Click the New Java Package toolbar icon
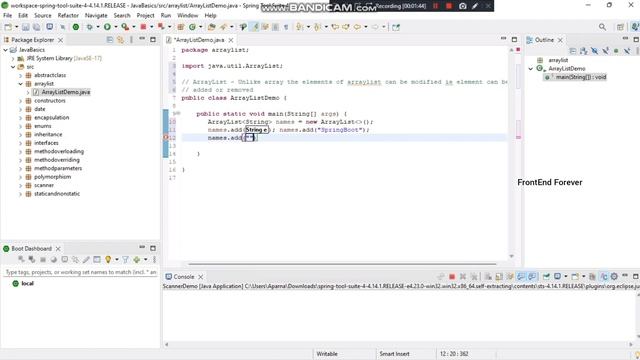This screenshot has width=640, height=360. 180,27
